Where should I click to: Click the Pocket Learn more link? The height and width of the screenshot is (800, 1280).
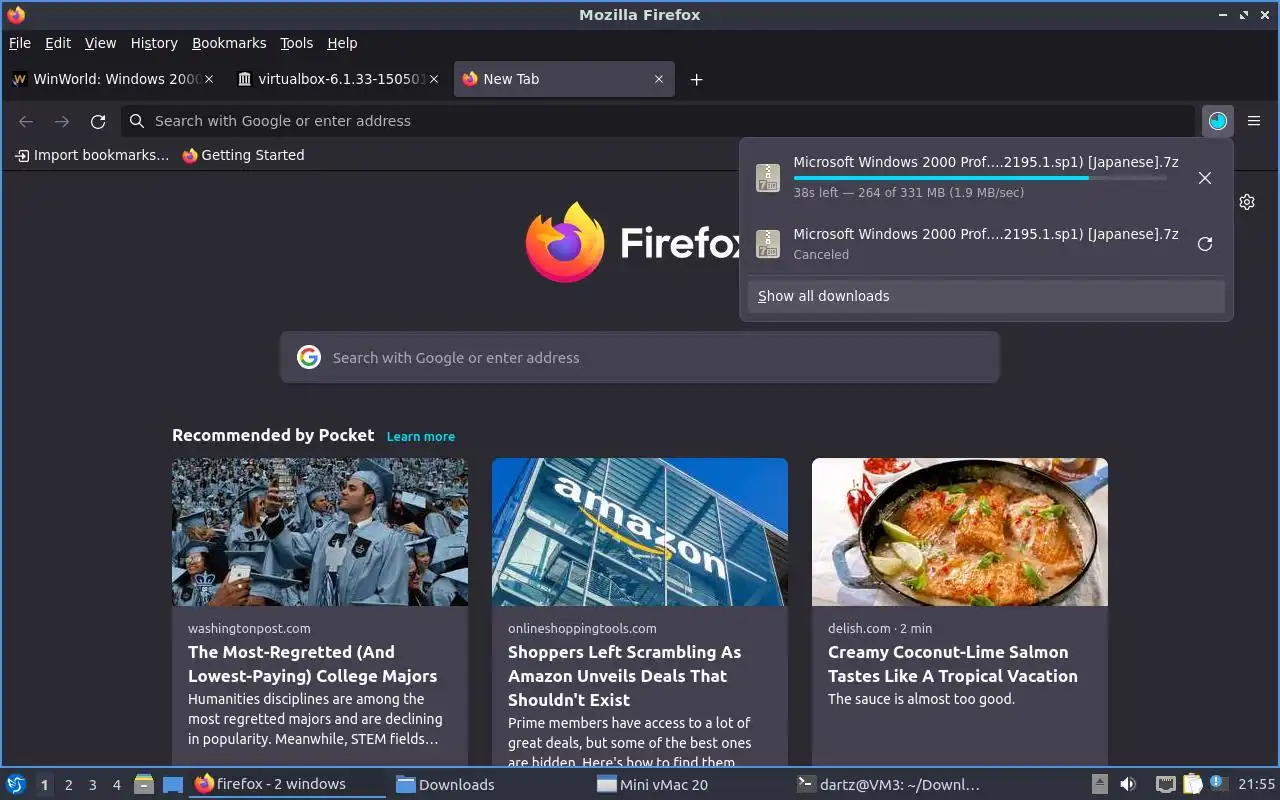point(421,437)
